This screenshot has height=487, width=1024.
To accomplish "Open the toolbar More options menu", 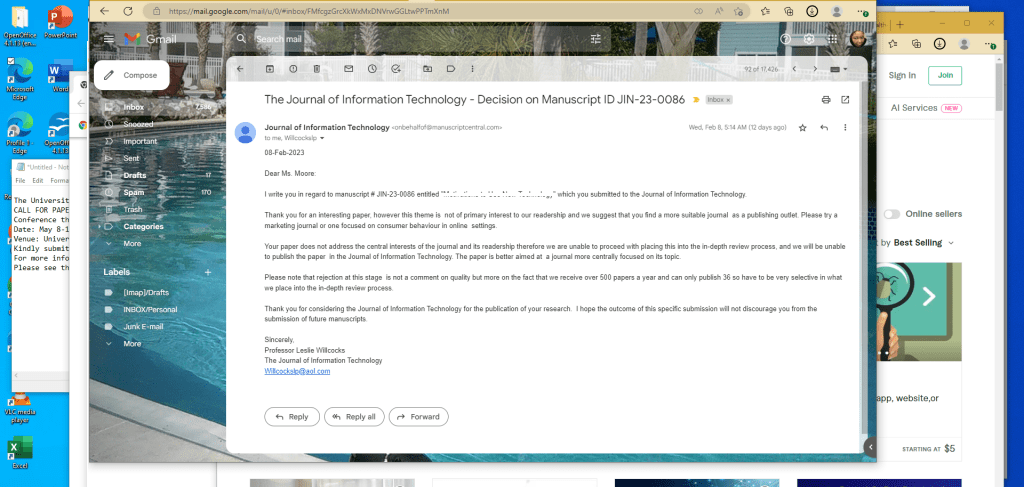I will pyautogui.click(x=473, y=69).
